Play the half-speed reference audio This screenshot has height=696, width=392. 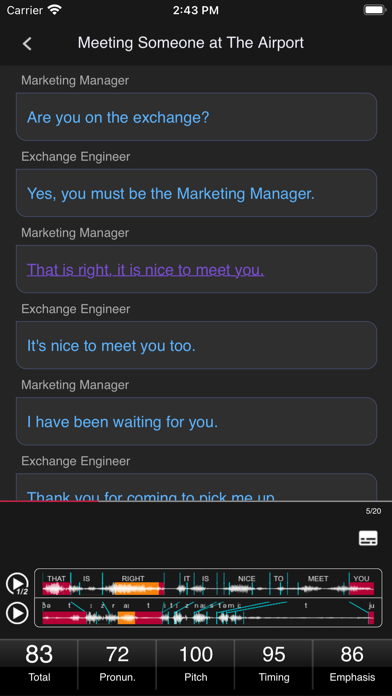tap(17, 584)
